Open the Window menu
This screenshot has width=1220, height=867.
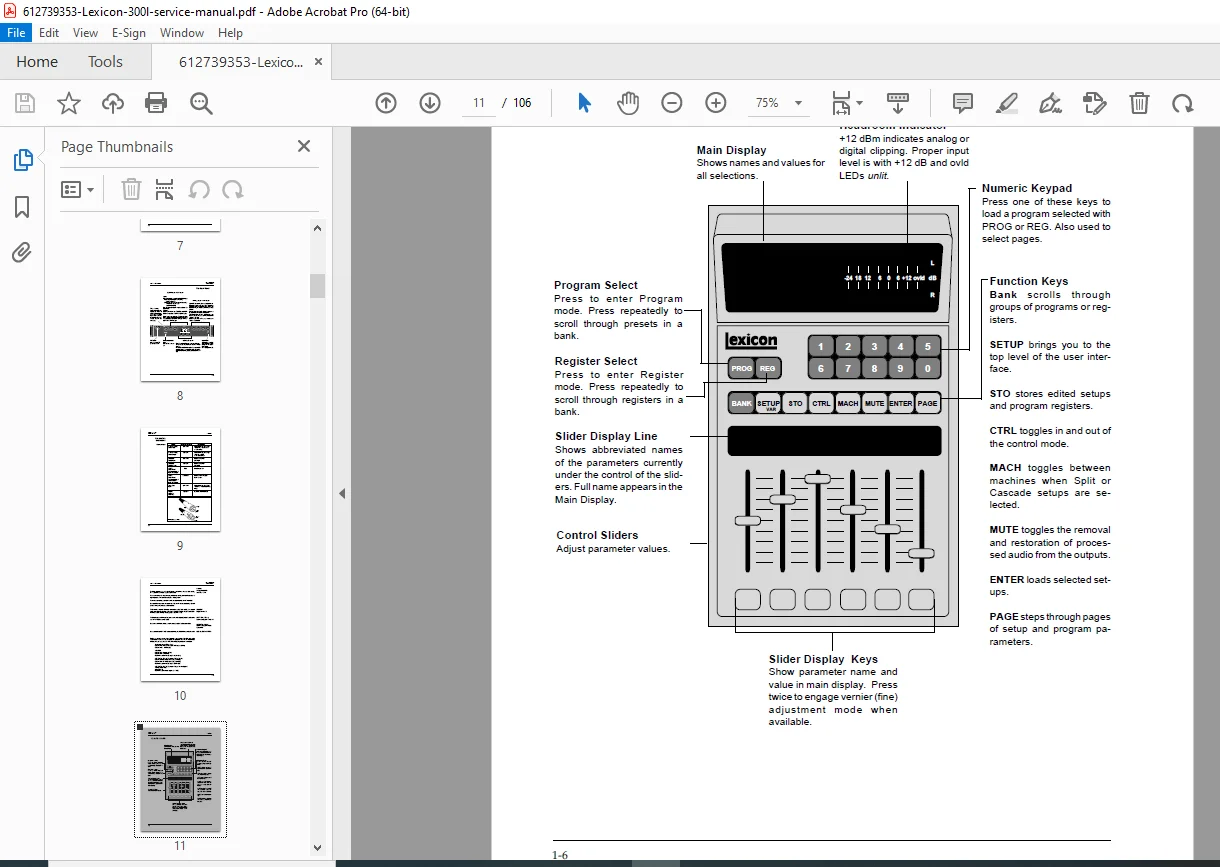point(182,32)
